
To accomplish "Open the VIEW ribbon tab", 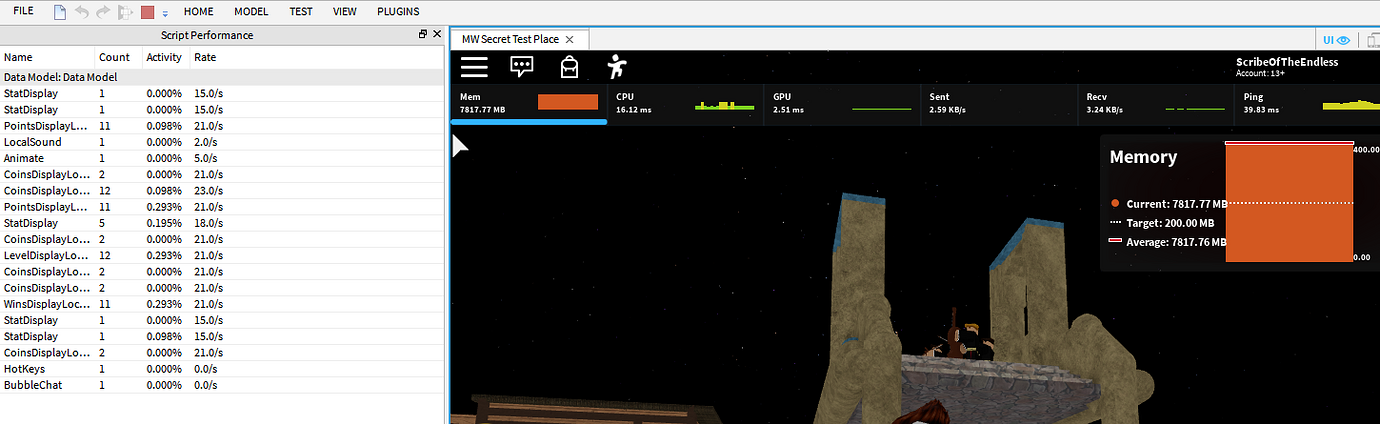I will tap(344, 12).
